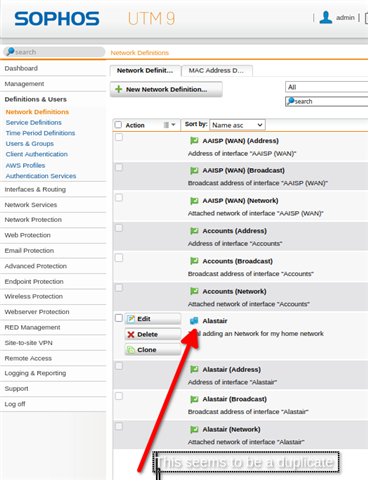This screenshot has height=480, width=368.
Task: Click the interface icon of AAISP (WAN) (Address)
Action: [x=194, y=141]
